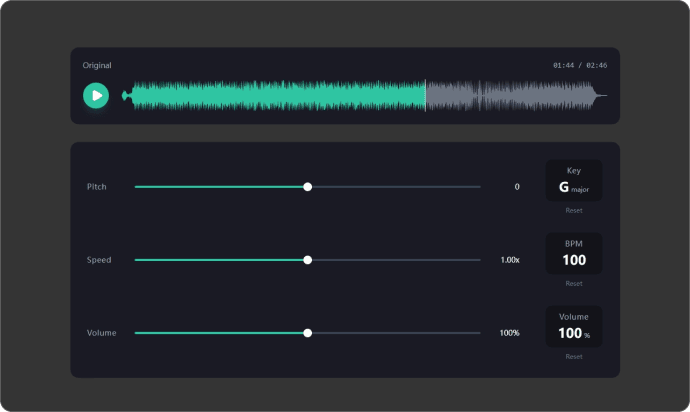This screenshot has height=412, width=690.
Task: Click the Original track label
Action: (97, 65)
